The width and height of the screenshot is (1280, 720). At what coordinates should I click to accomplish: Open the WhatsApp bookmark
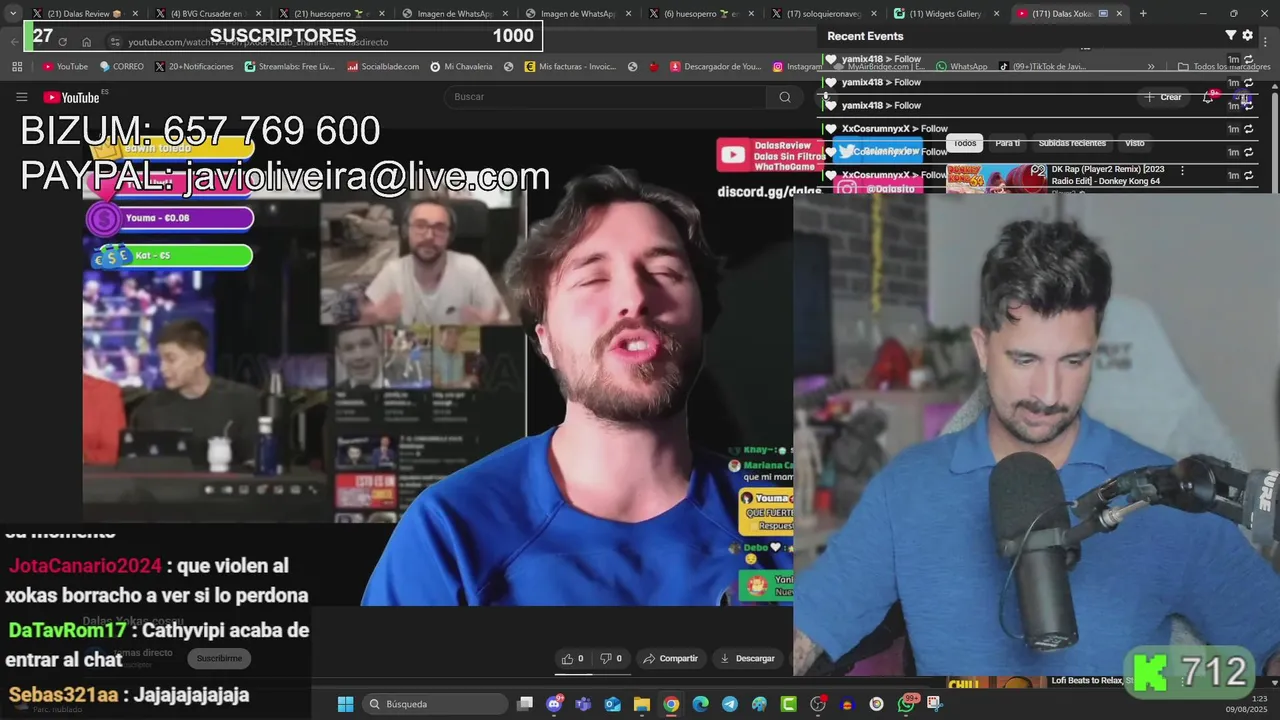tap(960, 66)
